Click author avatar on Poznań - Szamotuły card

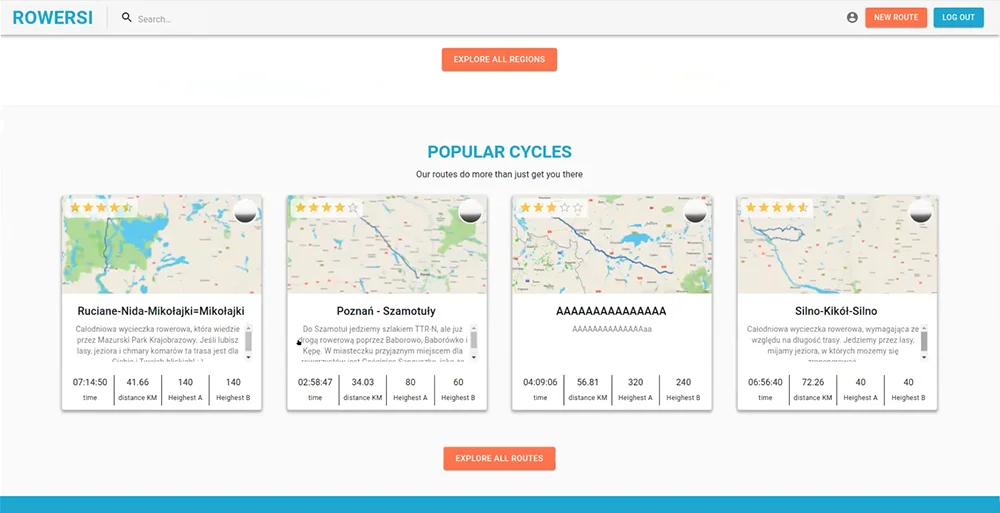click(x=471, y=211)
